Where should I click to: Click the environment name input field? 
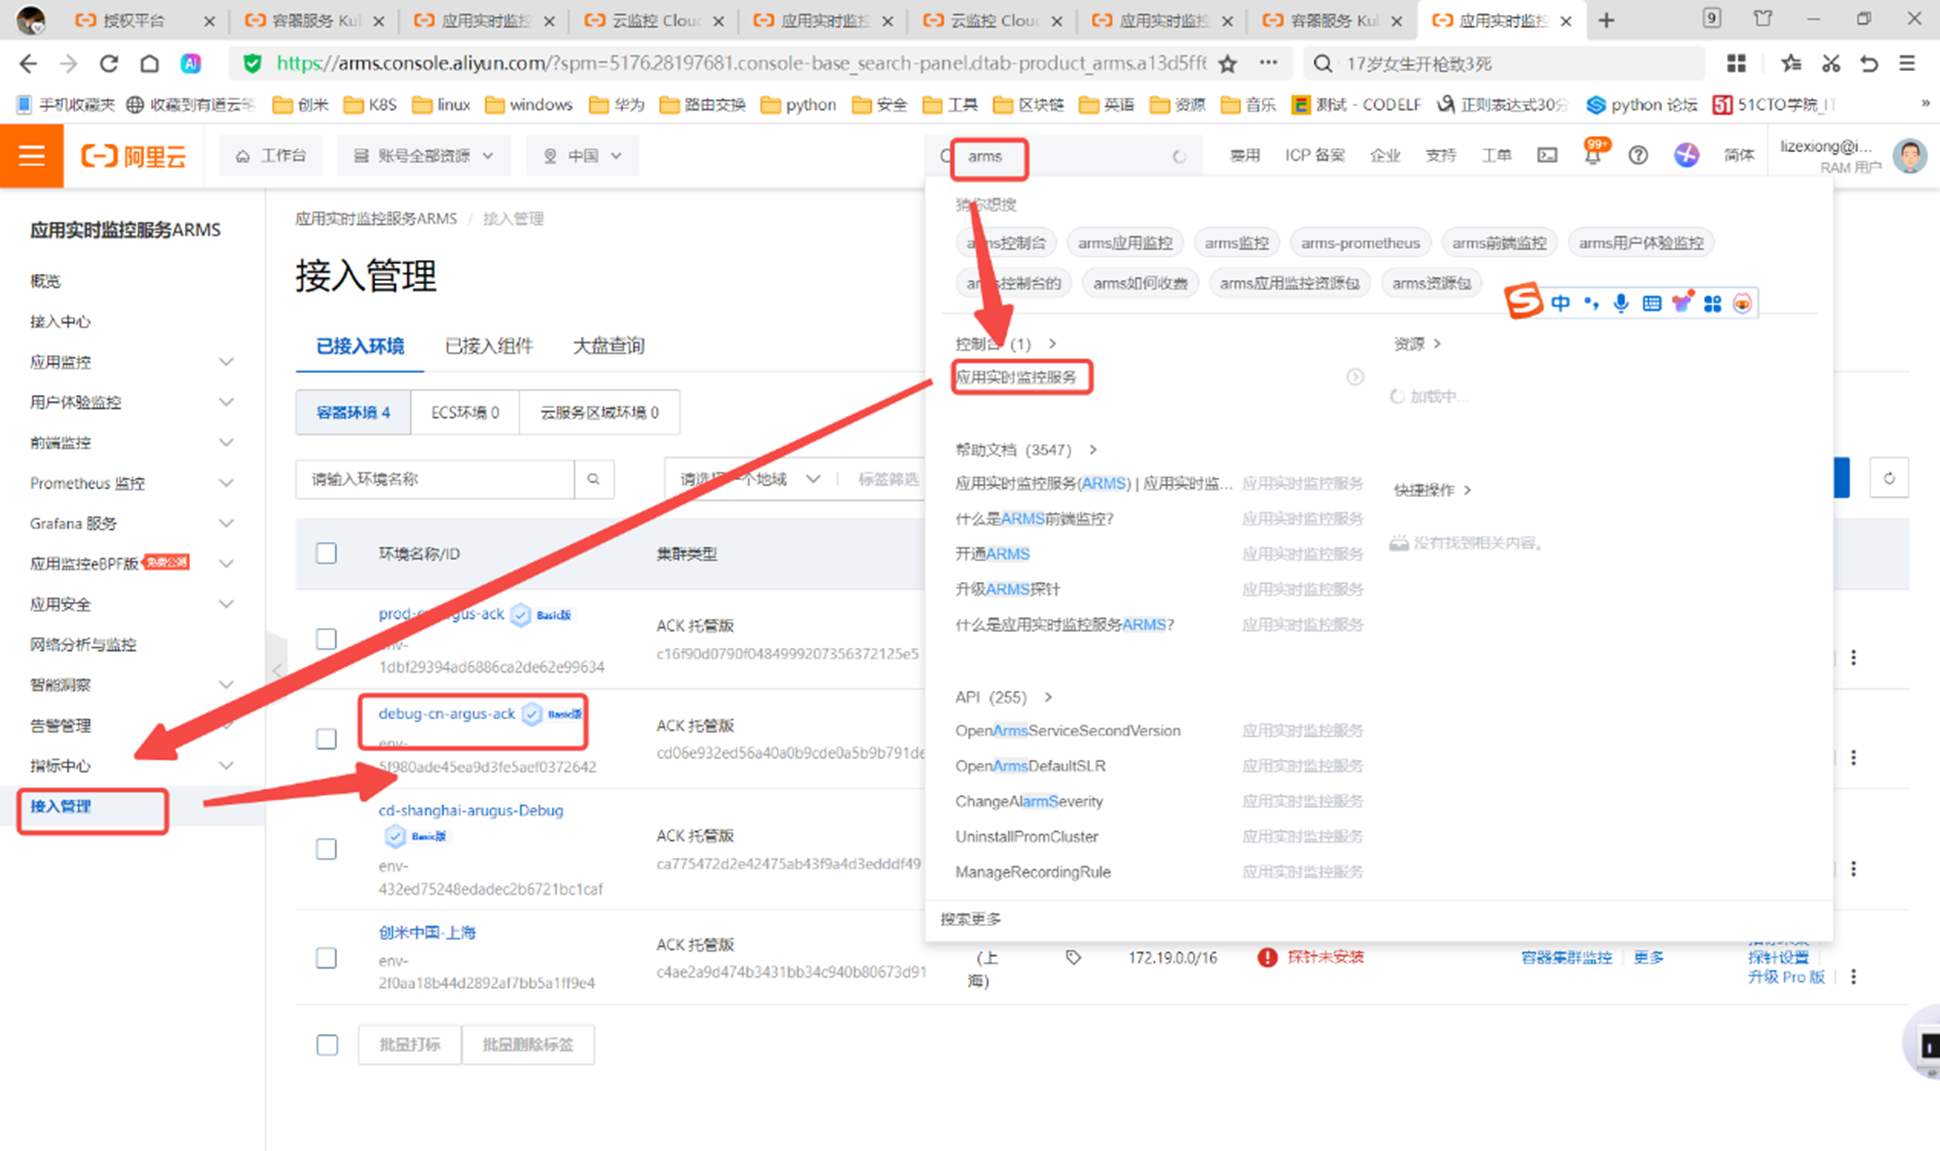(435, 479)
